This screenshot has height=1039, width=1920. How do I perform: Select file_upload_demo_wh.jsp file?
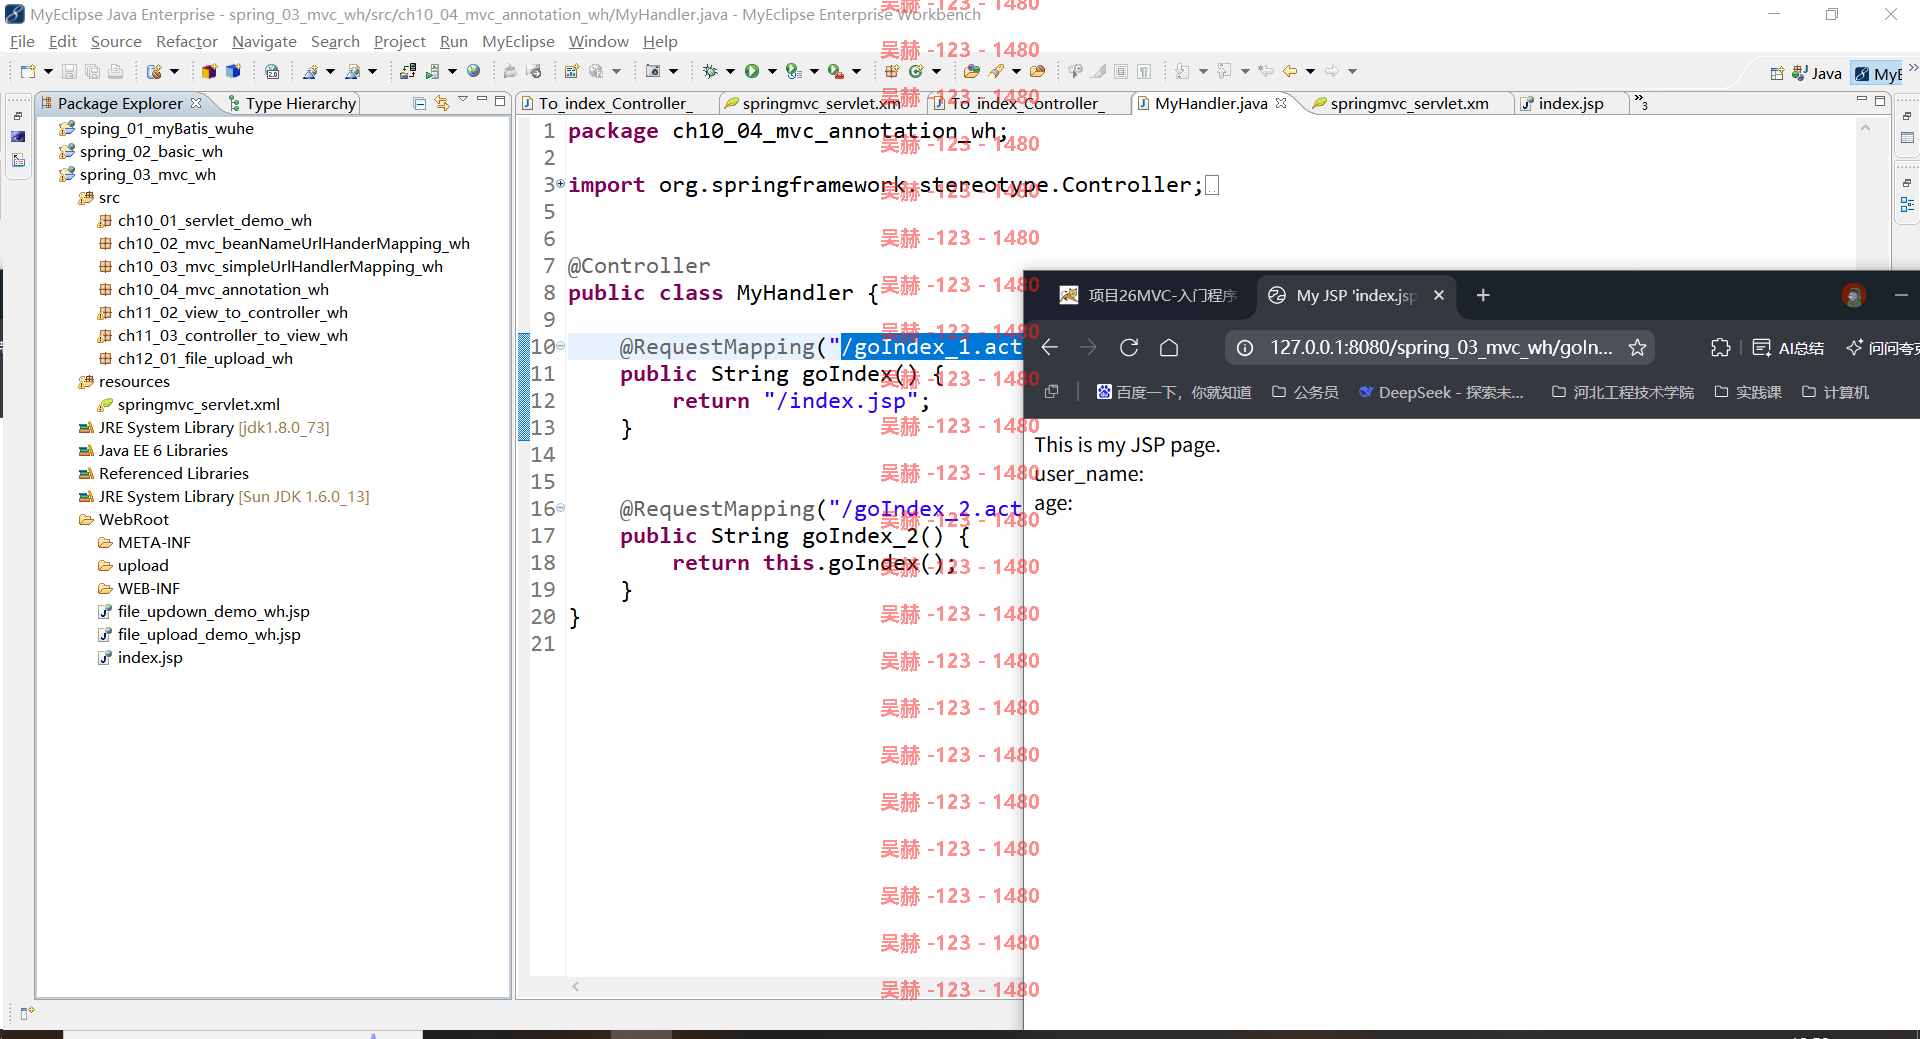[199, 634]
